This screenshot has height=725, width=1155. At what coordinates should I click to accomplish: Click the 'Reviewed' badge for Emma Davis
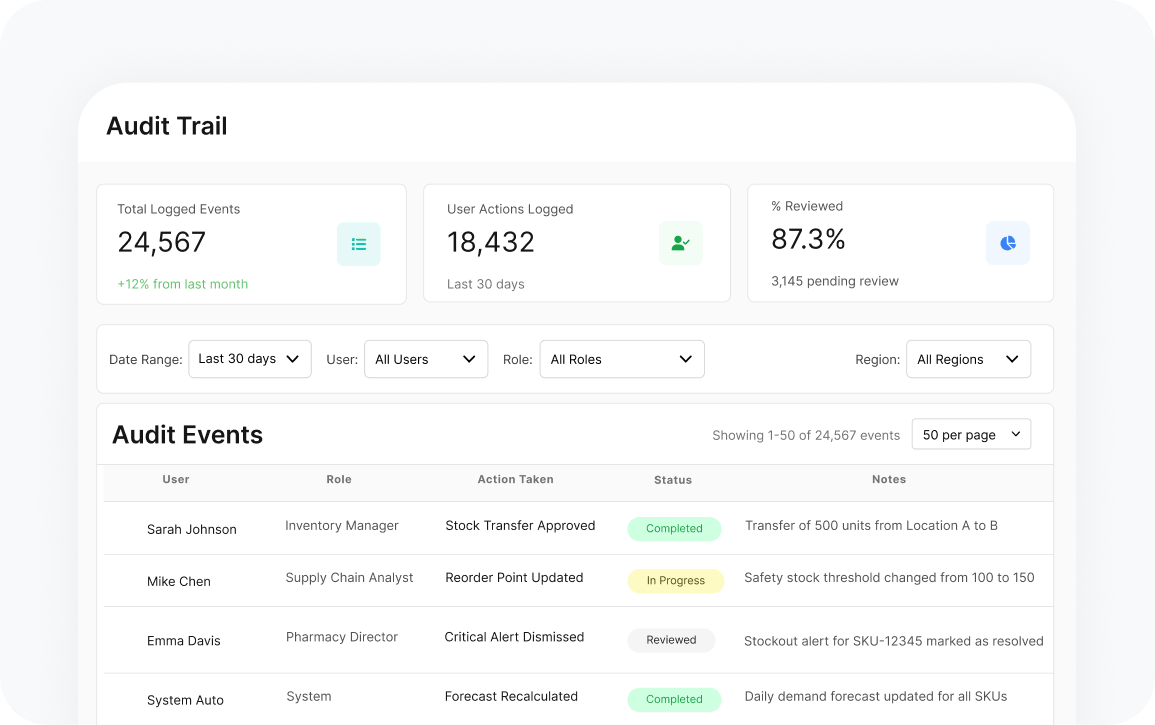[671, 640]
